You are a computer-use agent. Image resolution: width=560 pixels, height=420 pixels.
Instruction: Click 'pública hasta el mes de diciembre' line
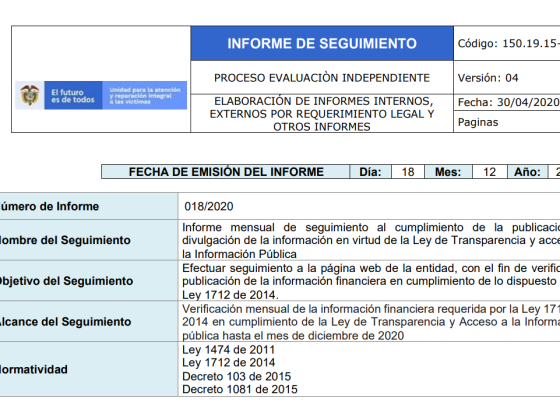293,336
